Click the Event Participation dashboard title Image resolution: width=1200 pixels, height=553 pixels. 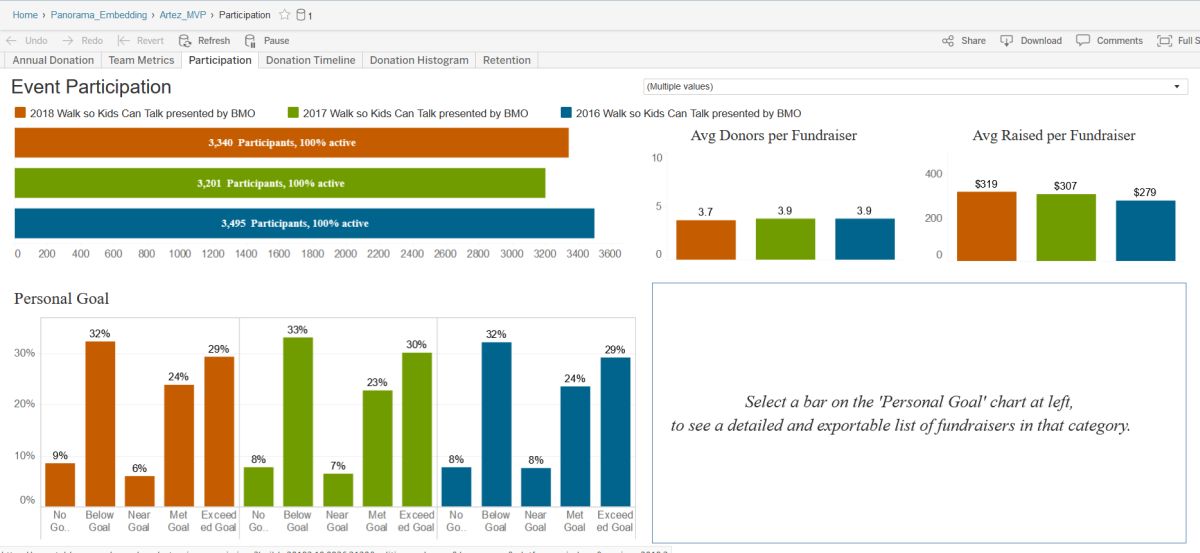pyautogui.click(x=91, y=87)
